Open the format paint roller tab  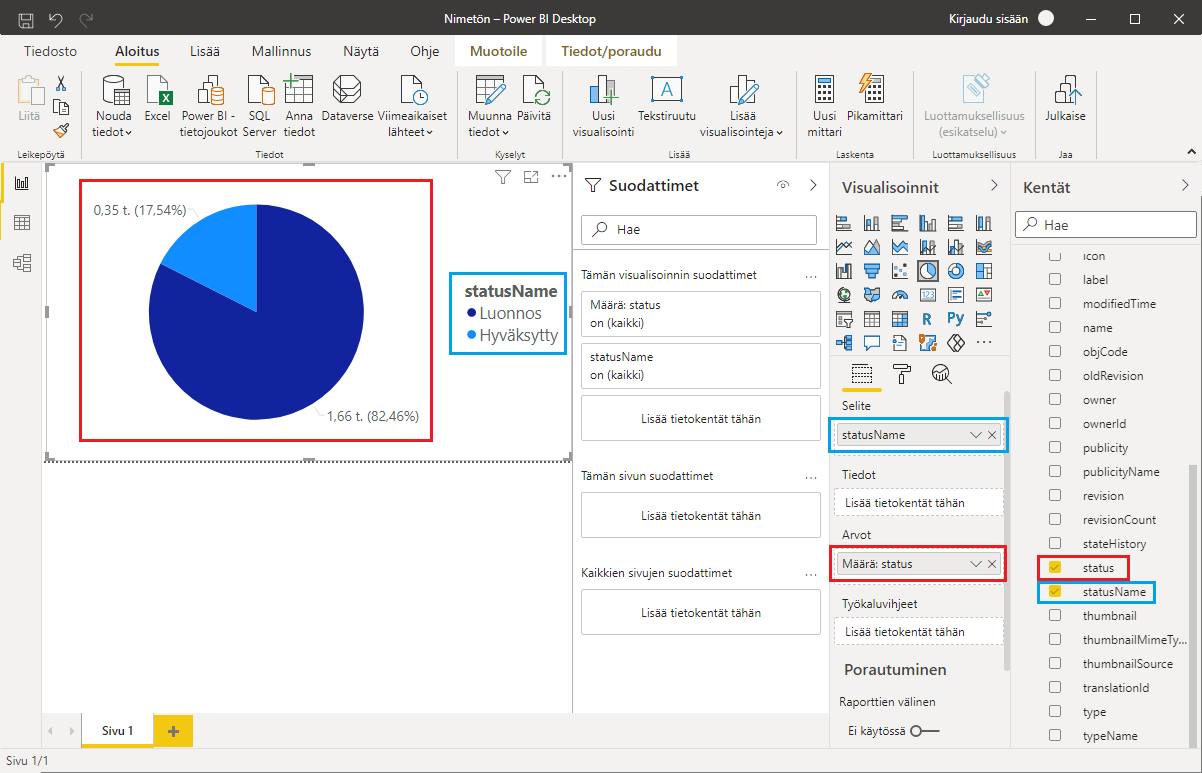(x=902, y=374)
